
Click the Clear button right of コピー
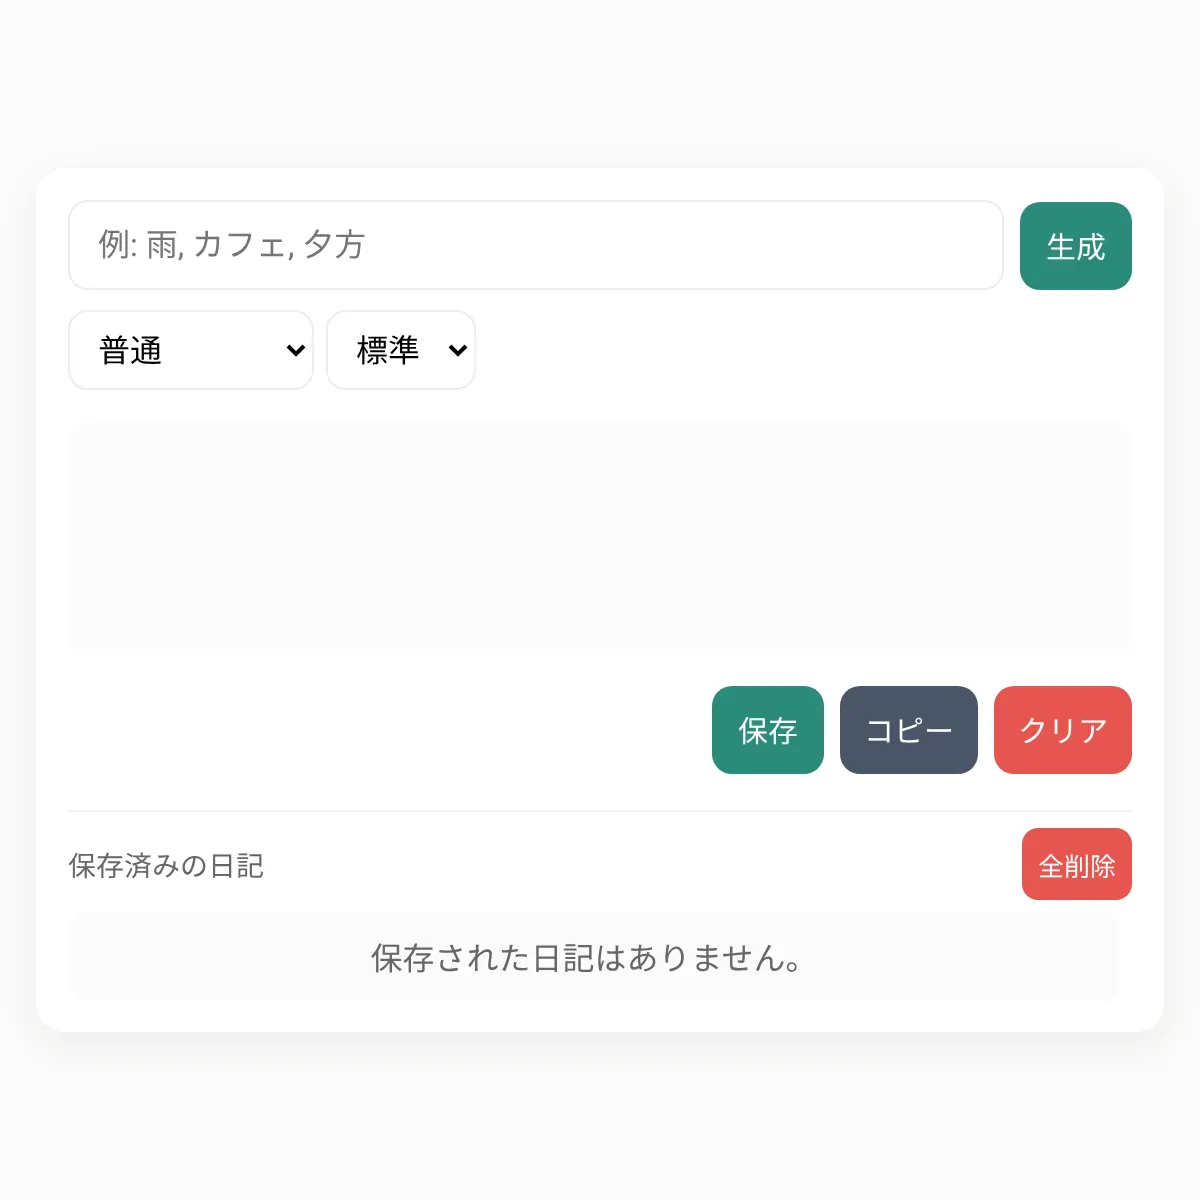point(1062,730)
